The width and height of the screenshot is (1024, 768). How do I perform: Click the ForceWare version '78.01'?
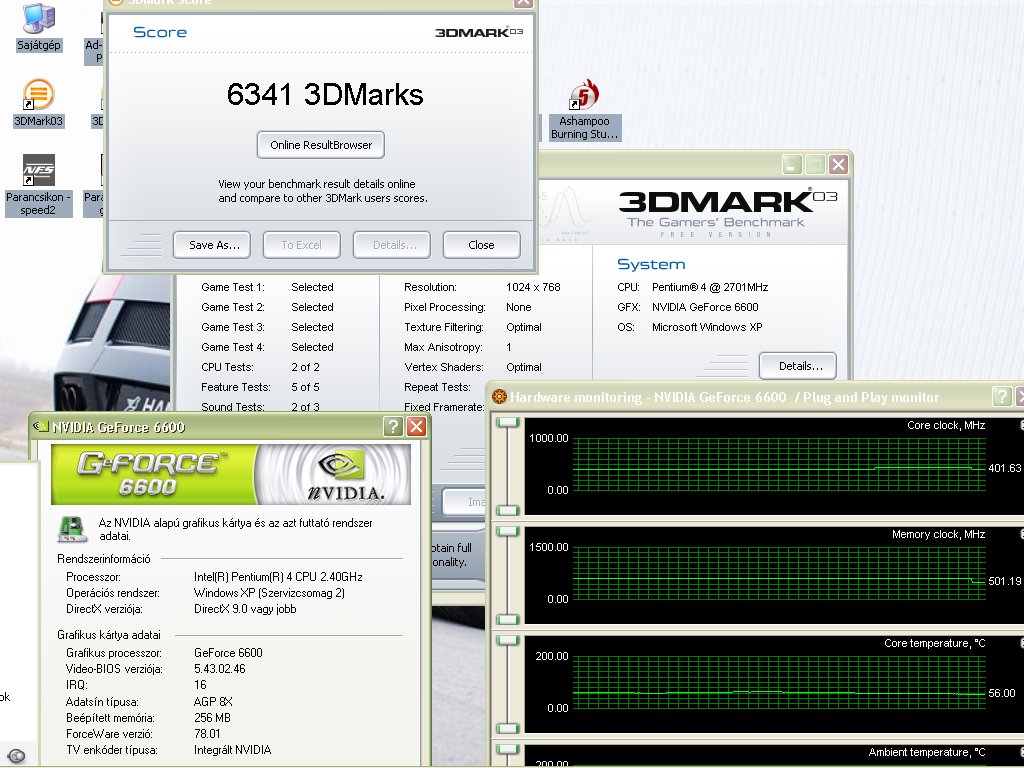click(x=207, y=734)
